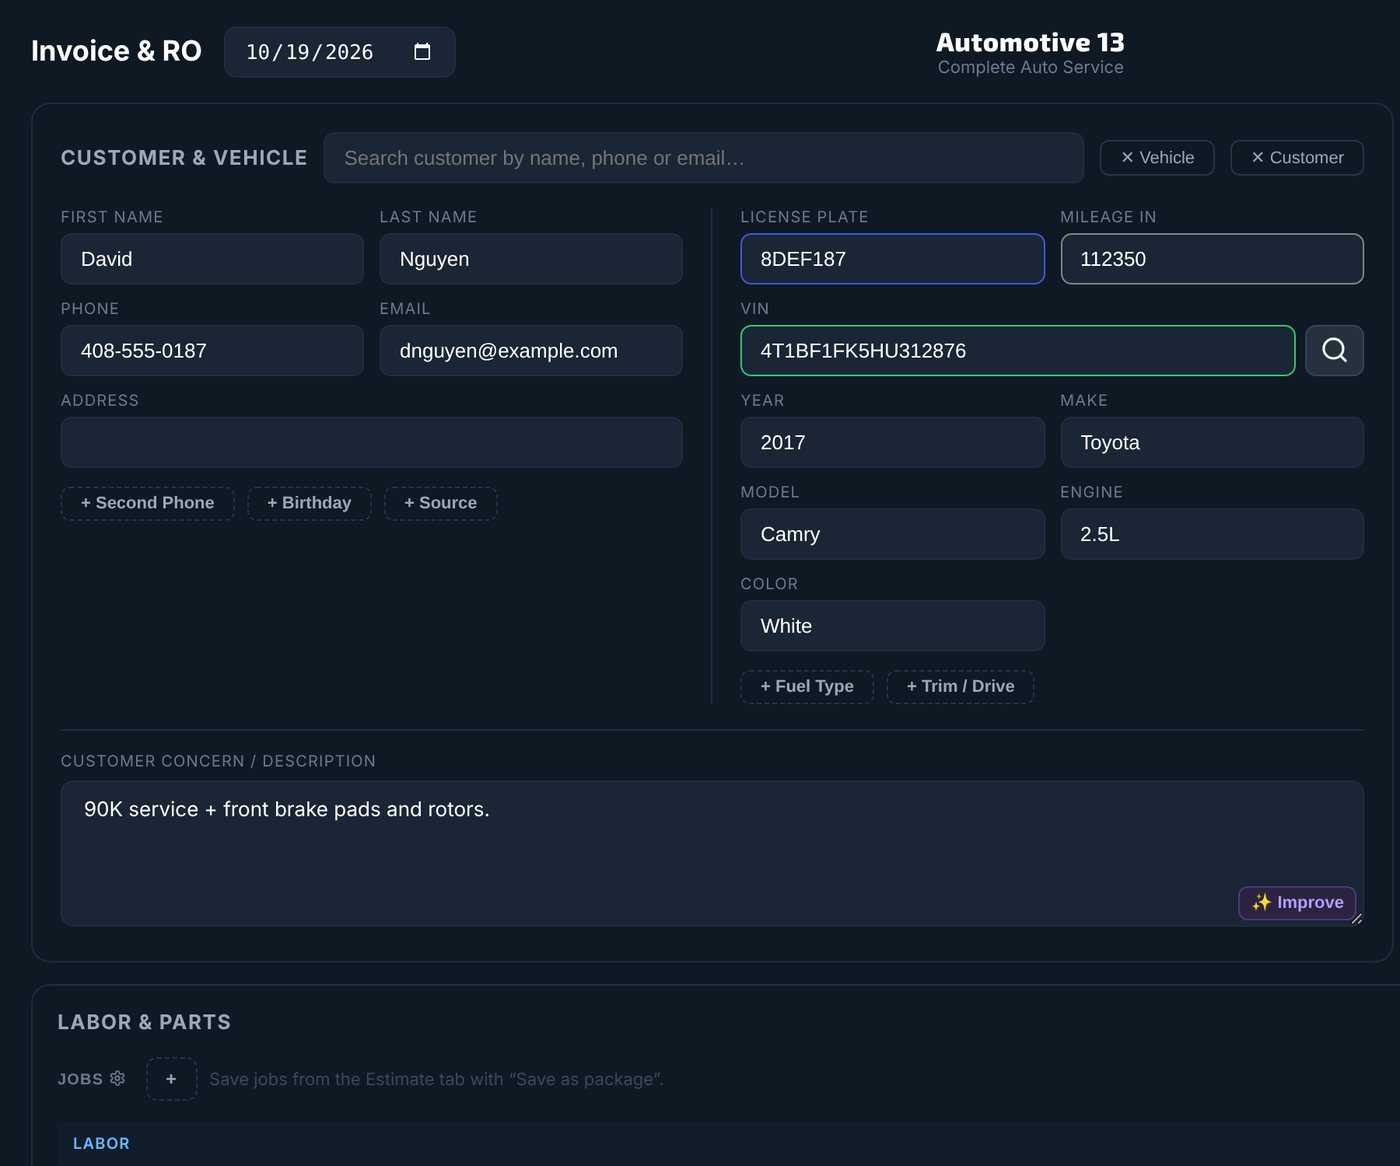Open the Jobs settings gear icon
Image resolution: width=1400 pixels, height=1166 pixels.
coord(117,1078)
